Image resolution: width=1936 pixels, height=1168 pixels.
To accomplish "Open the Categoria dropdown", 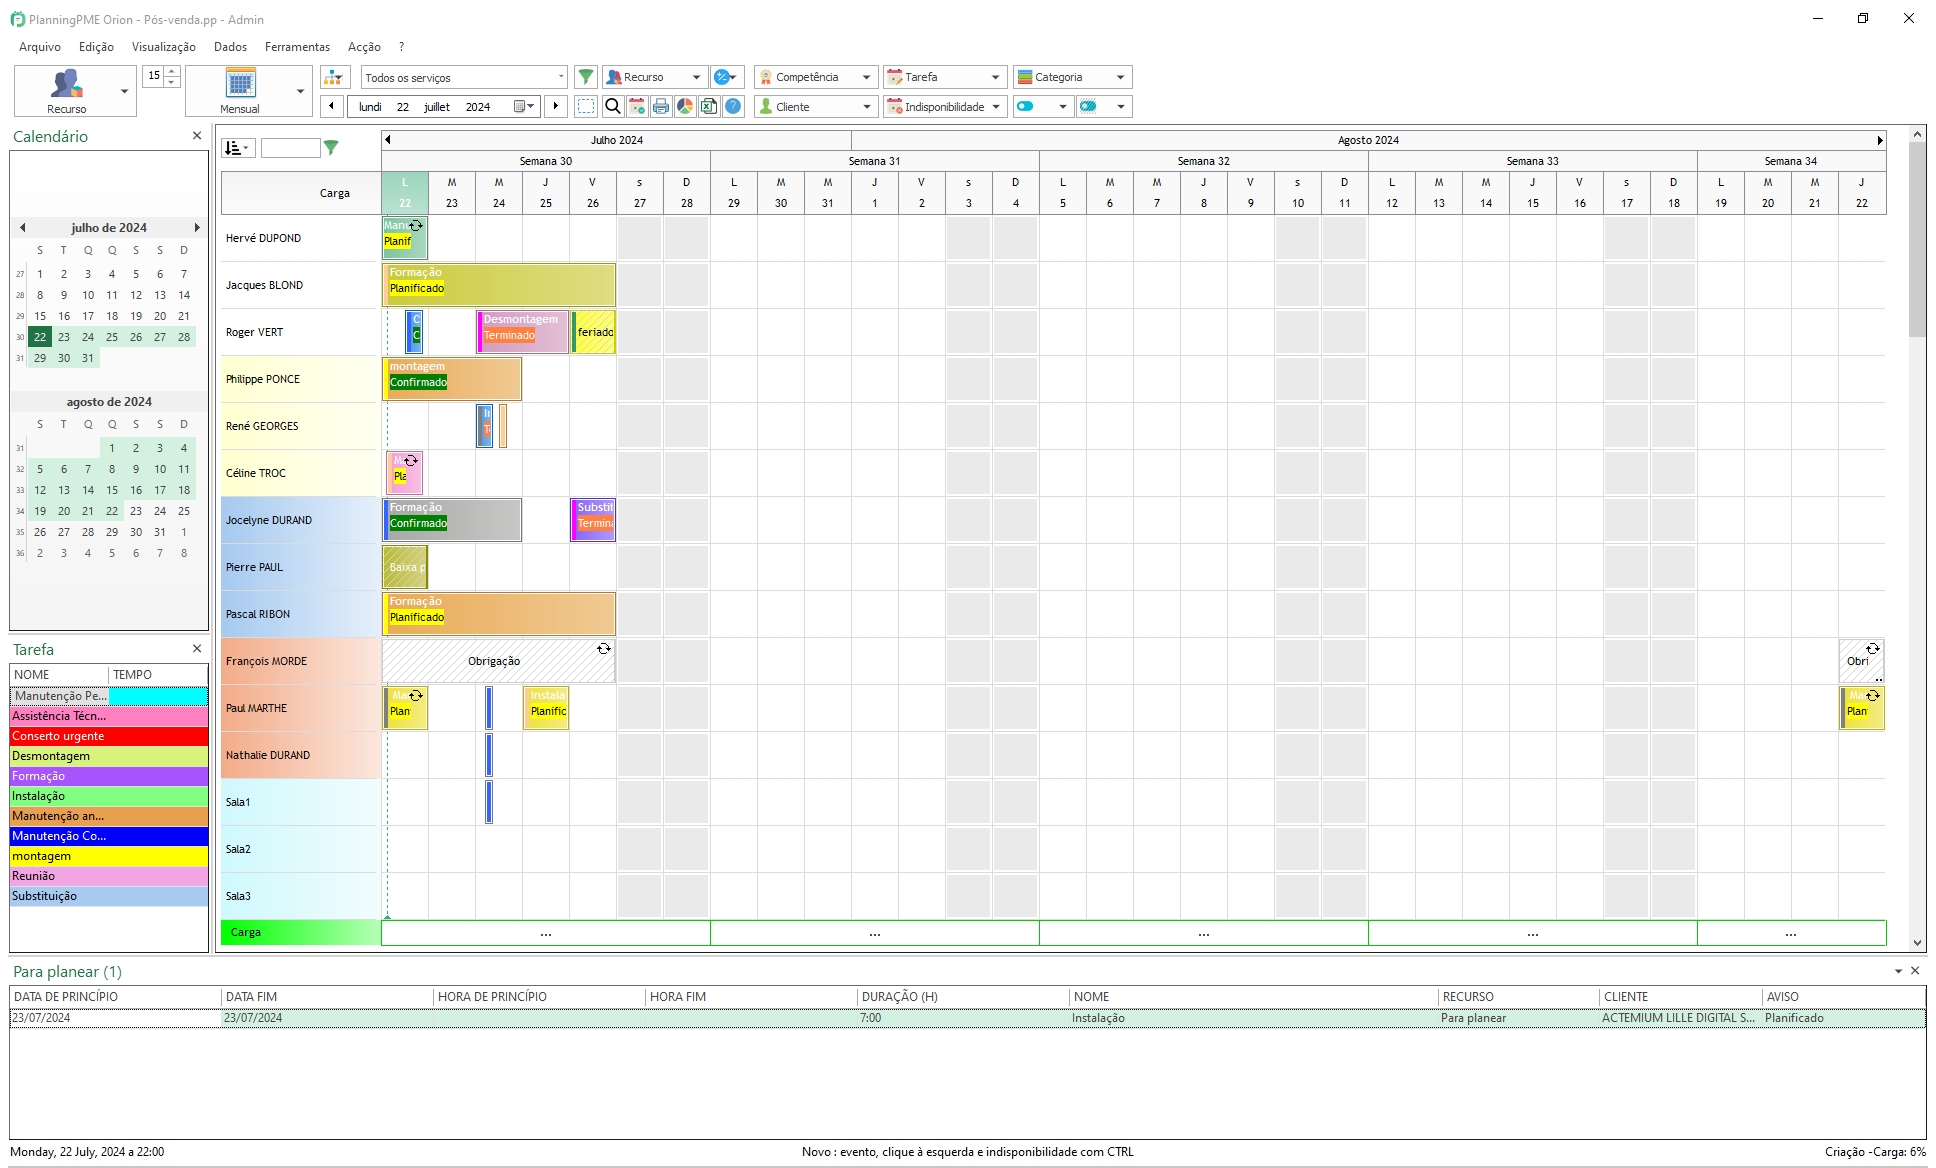I will click(x=1072, y=77).
